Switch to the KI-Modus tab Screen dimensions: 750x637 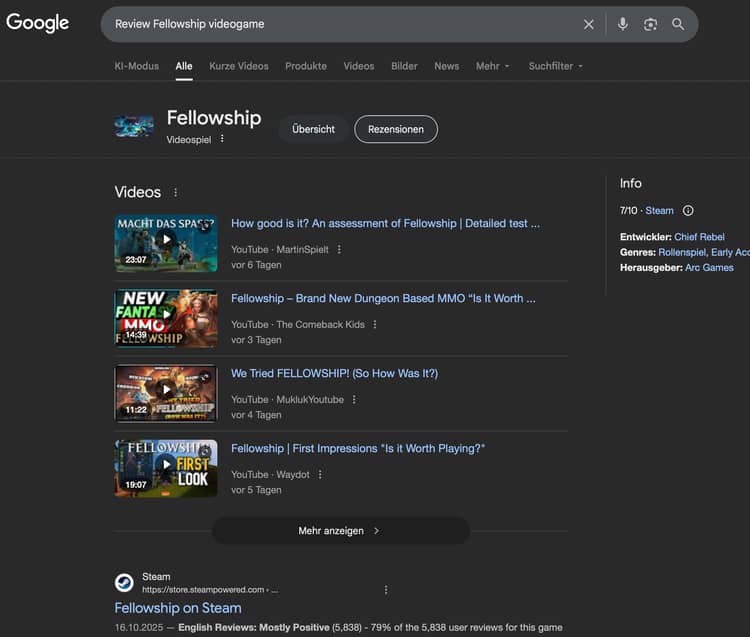click(x=136, y=66)
